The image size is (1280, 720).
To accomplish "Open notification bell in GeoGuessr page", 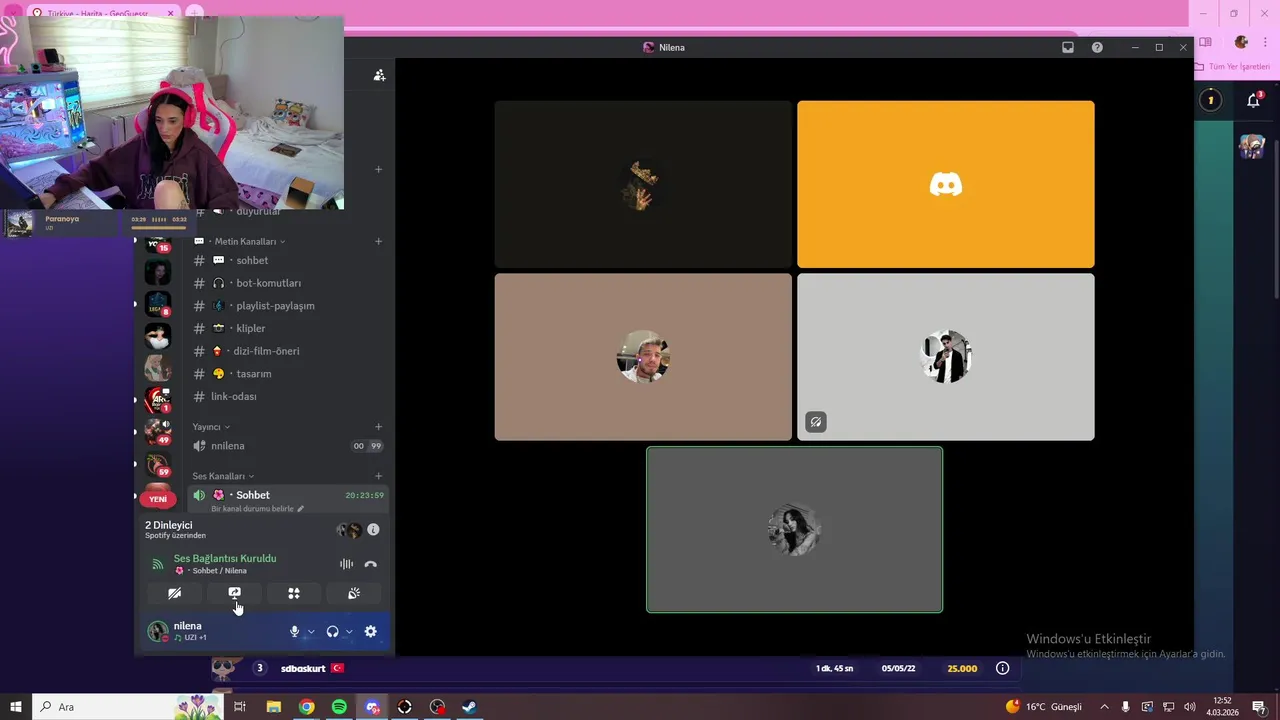I will pyautogui.click(x=1253, y=100).
